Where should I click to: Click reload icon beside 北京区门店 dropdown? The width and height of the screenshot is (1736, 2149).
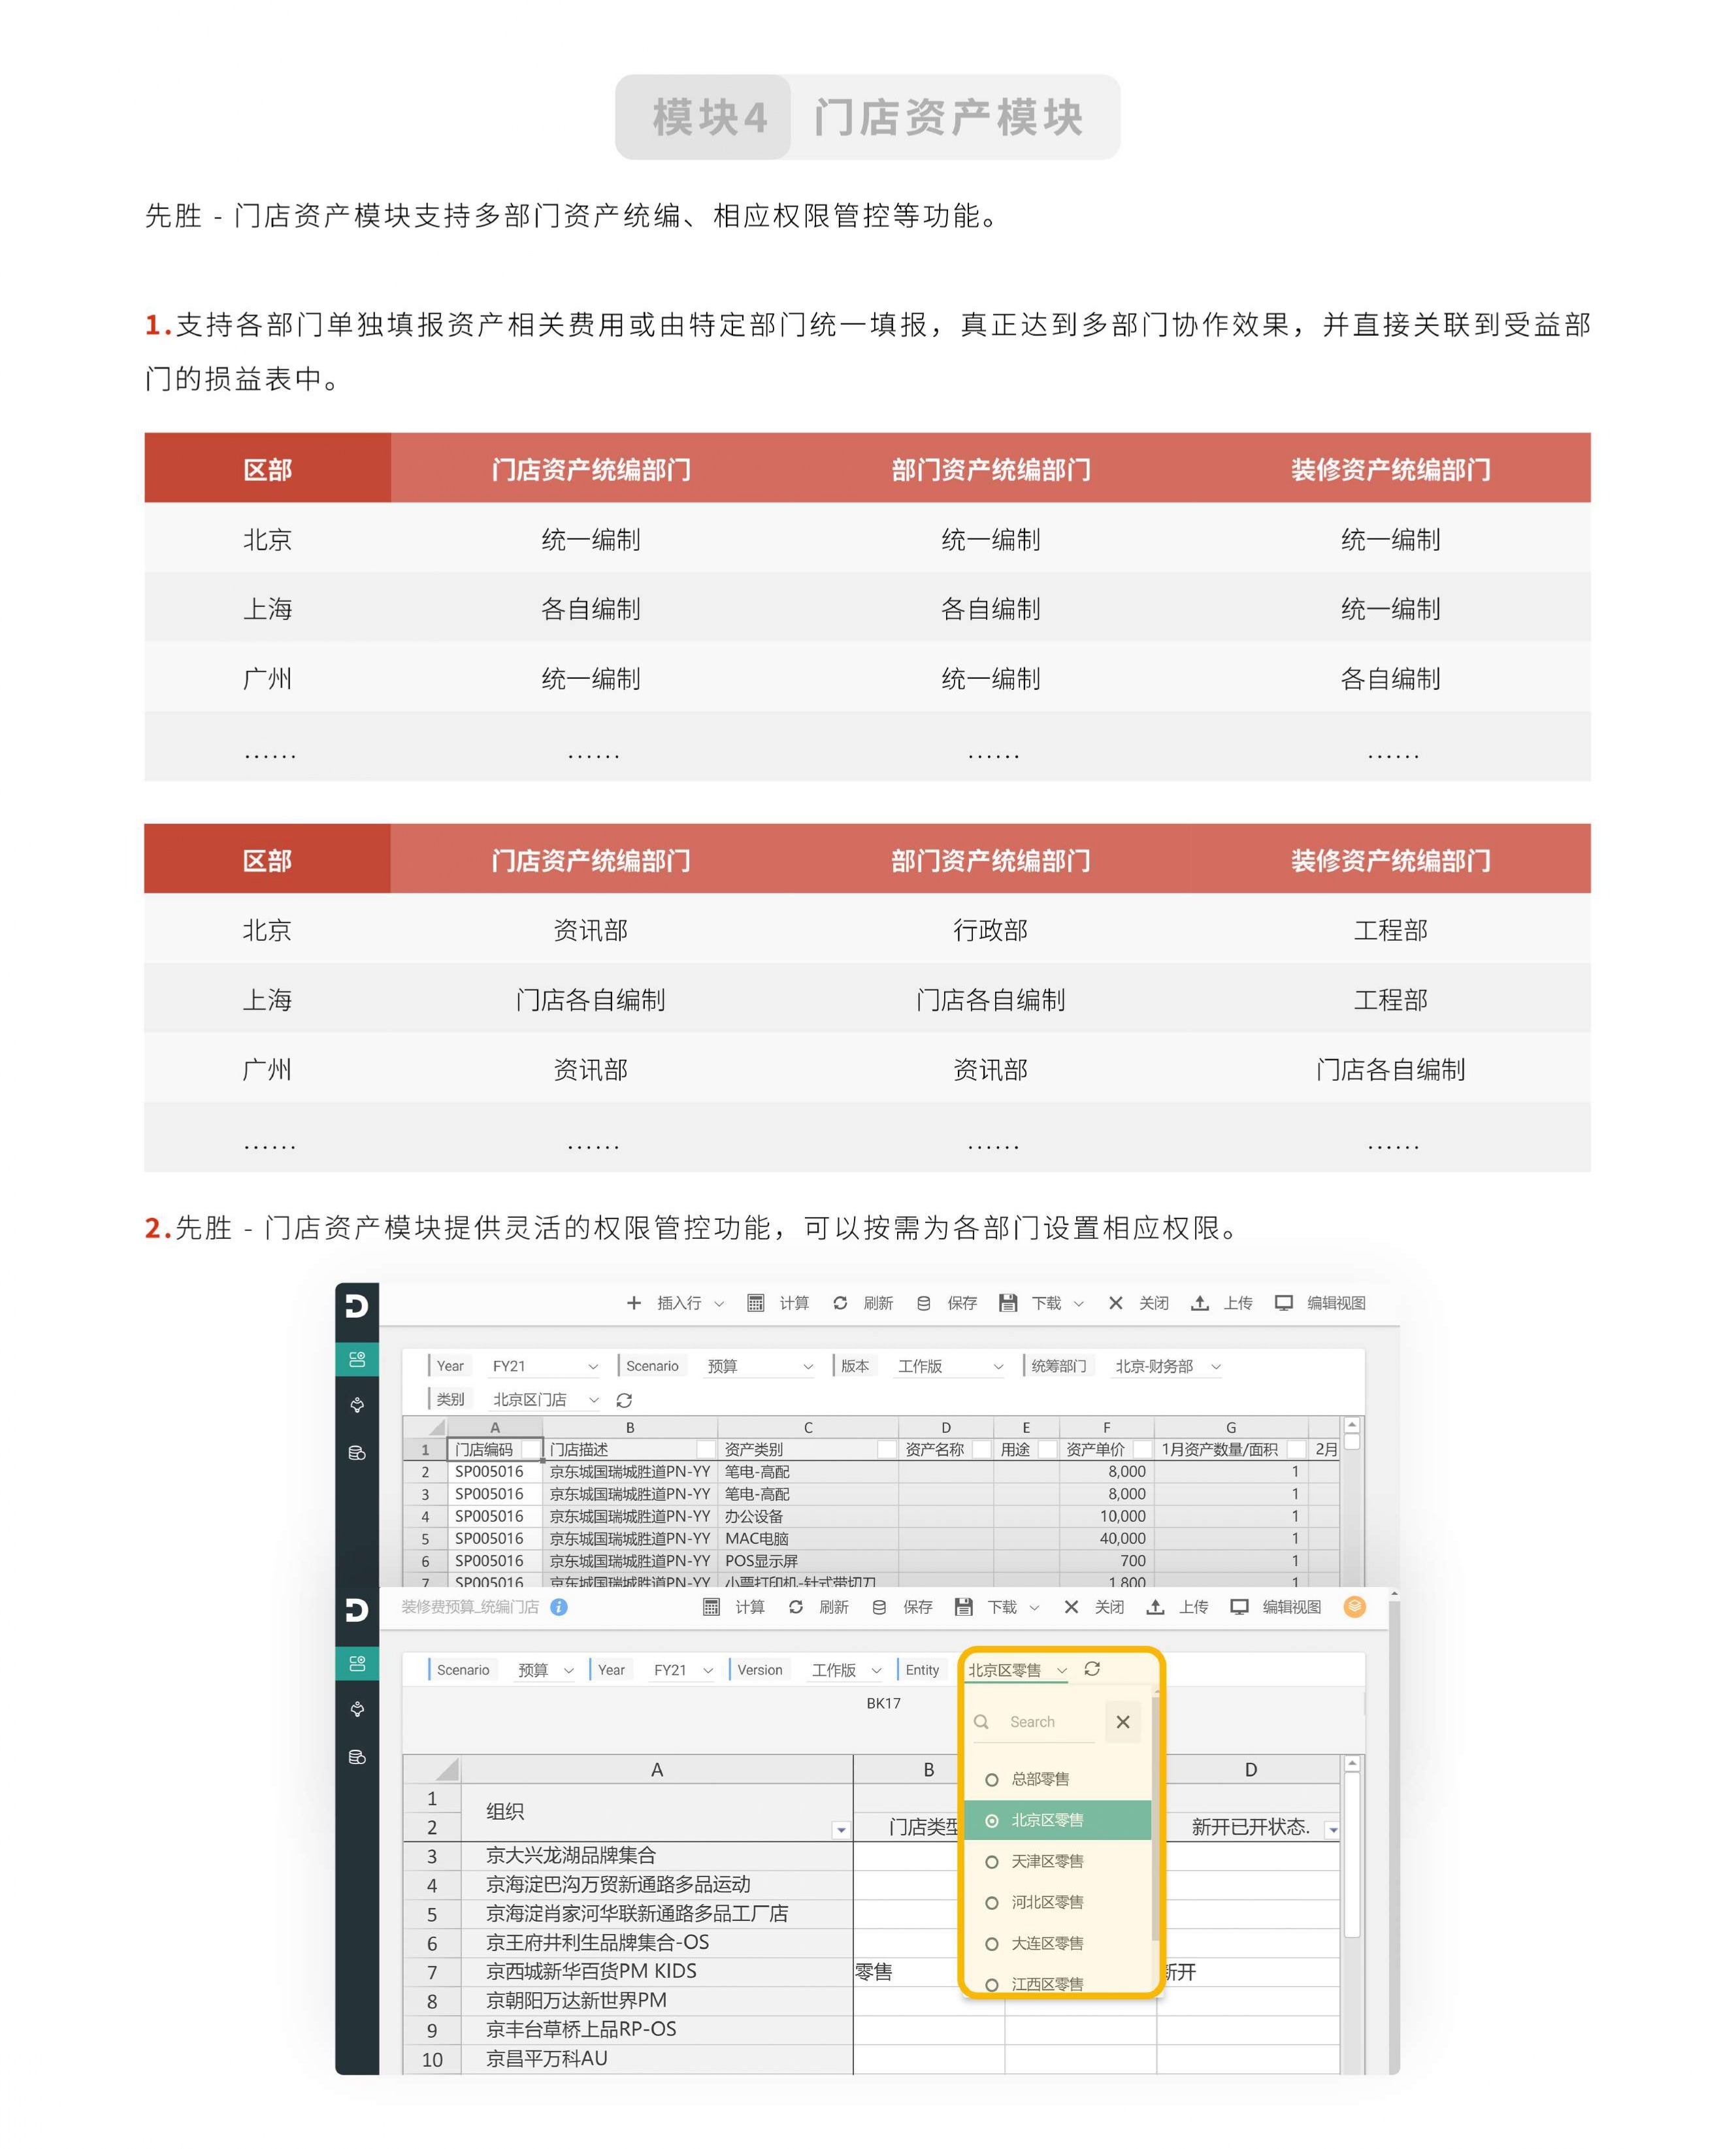[624, 1400]
